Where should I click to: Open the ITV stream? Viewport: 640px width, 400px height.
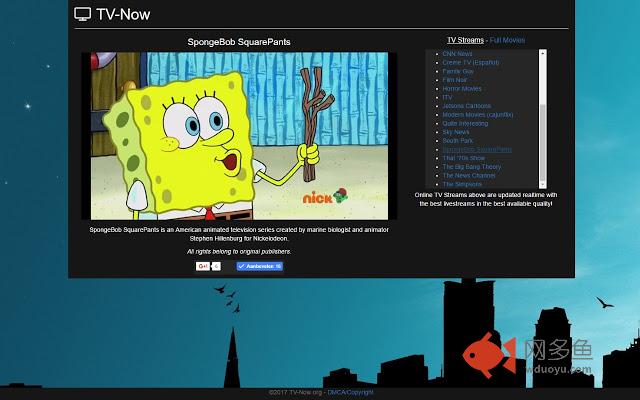447,97
